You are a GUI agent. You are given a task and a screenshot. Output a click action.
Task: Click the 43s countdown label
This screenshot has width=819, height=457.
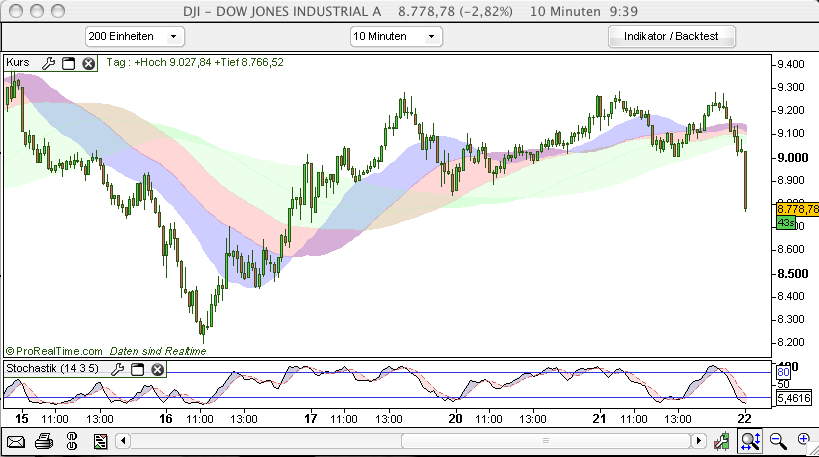click(786, 223)
